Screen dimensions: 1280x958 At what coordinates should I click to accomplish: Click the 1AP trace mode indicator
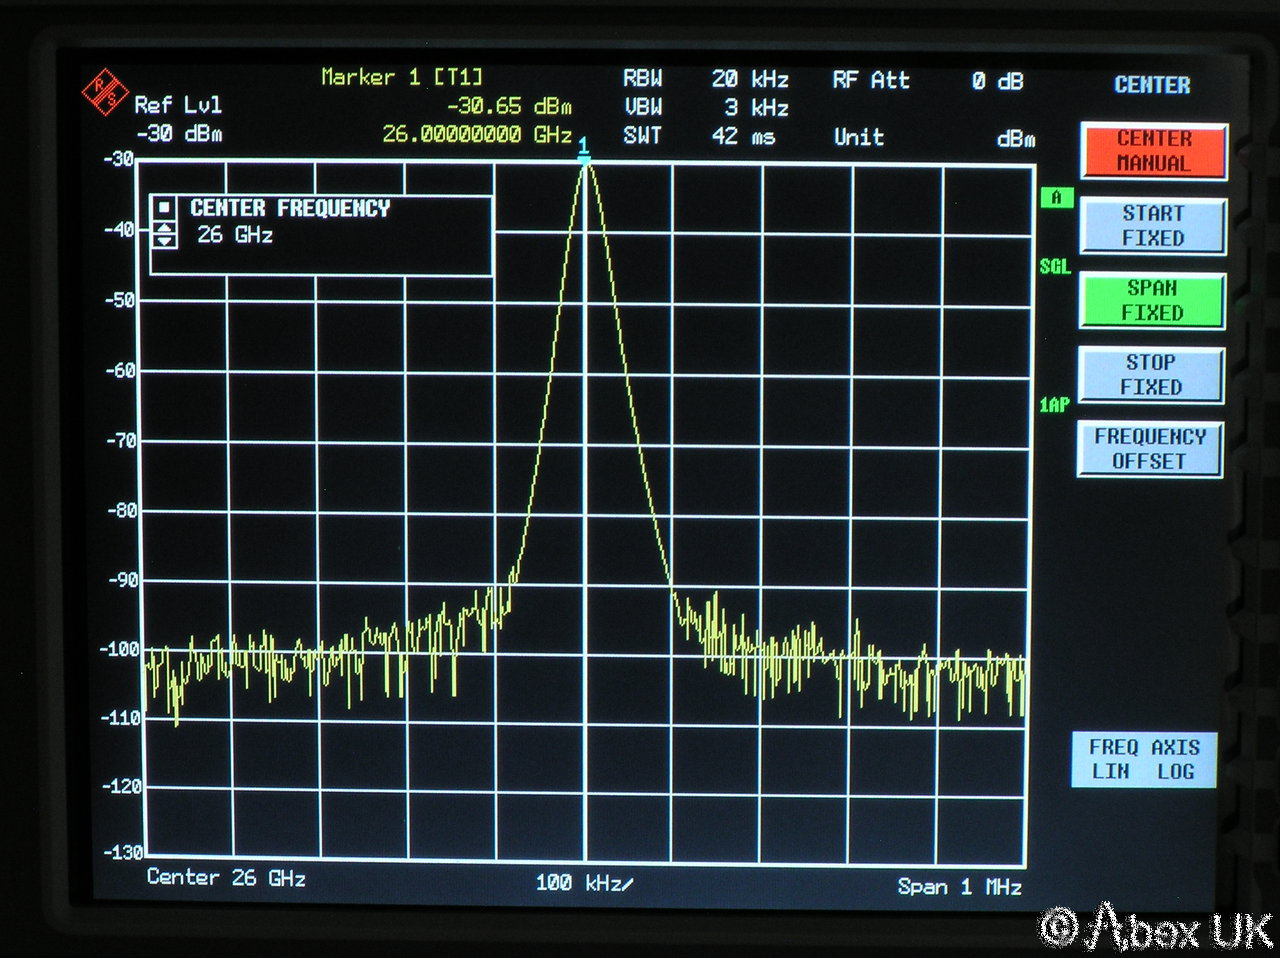pyautogui.click(x=1054, y=405)
